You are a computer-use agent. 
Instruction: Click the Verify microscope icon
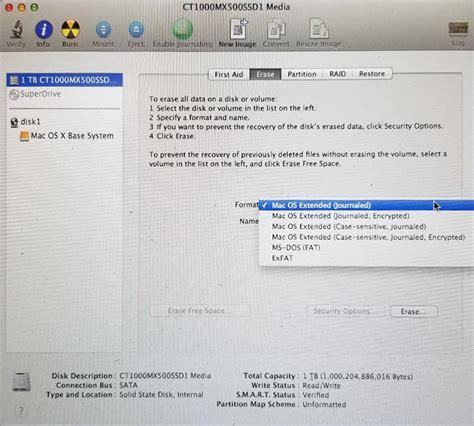click(x=16, y=29)
